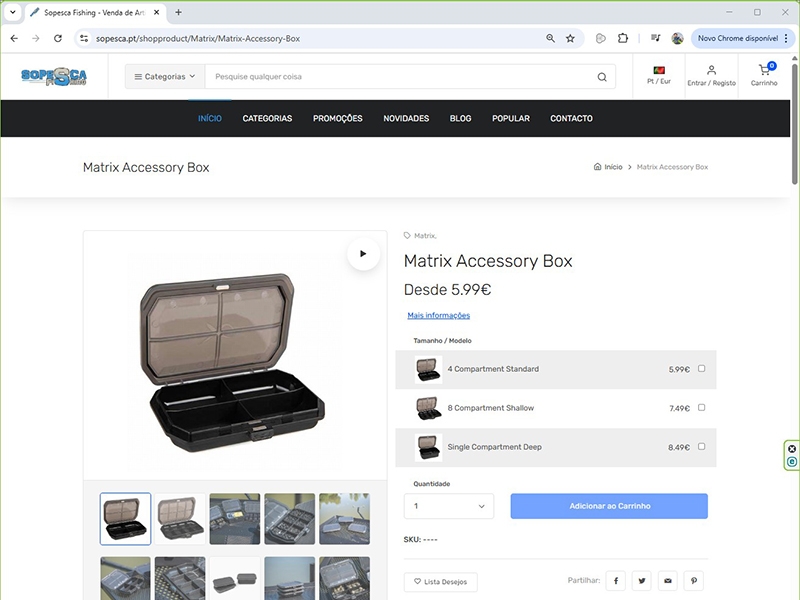
Task: Expand the Categorias dropdown
Action: pyautogui.click(x=165, y=77)
